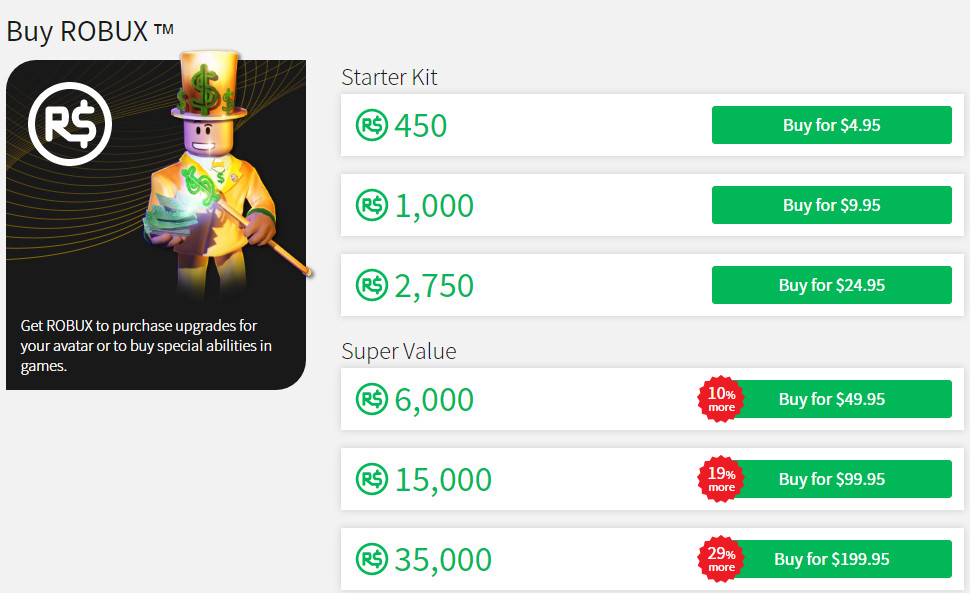Viewport: 970px width, 593px height.
Task: Click the large white Robux logo icon
Action: pos(70,124)
